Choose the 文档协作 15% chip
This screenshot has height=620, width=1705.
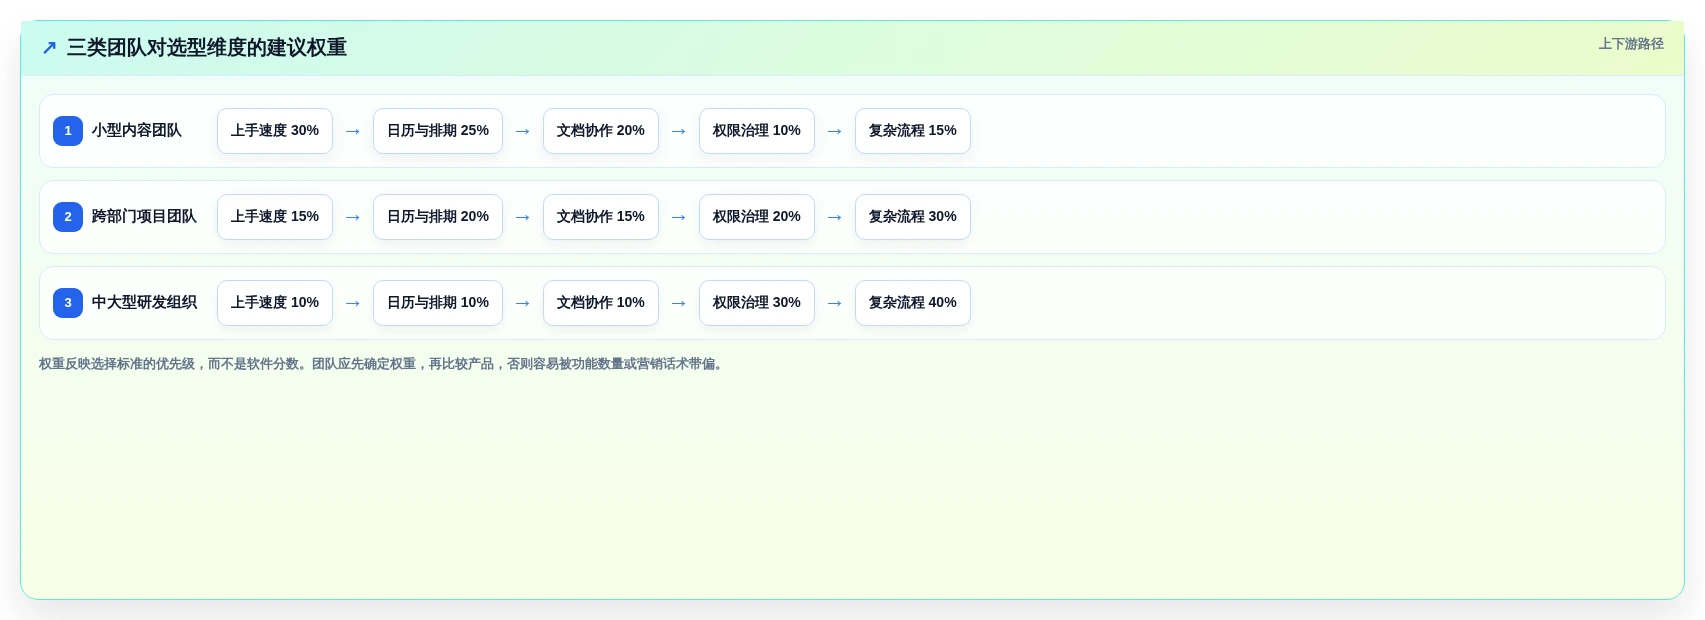coord(601,217)
